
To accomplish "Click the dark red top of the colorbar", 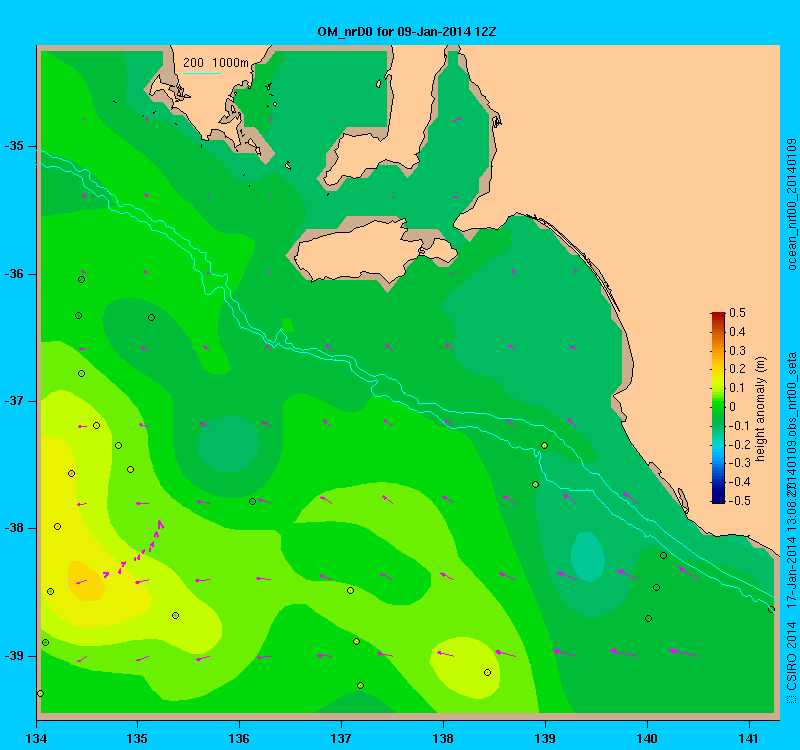I will tap(718, 316).
